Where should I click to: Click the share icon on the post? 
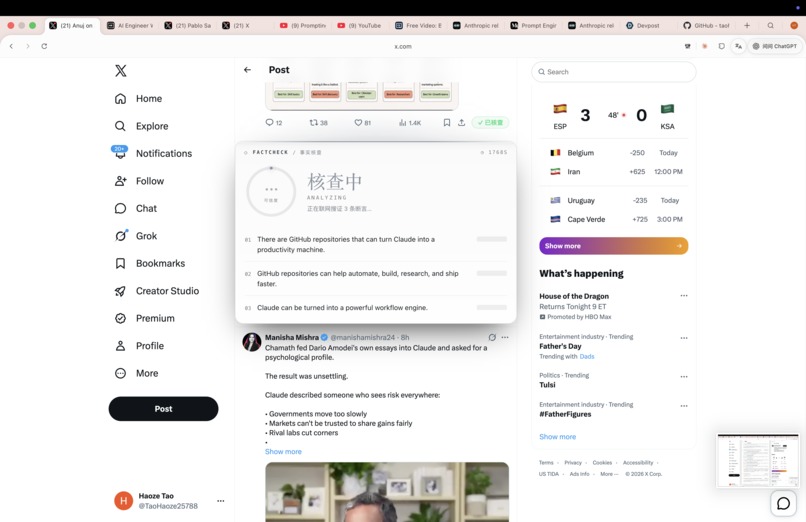click(x=462, y=123)
